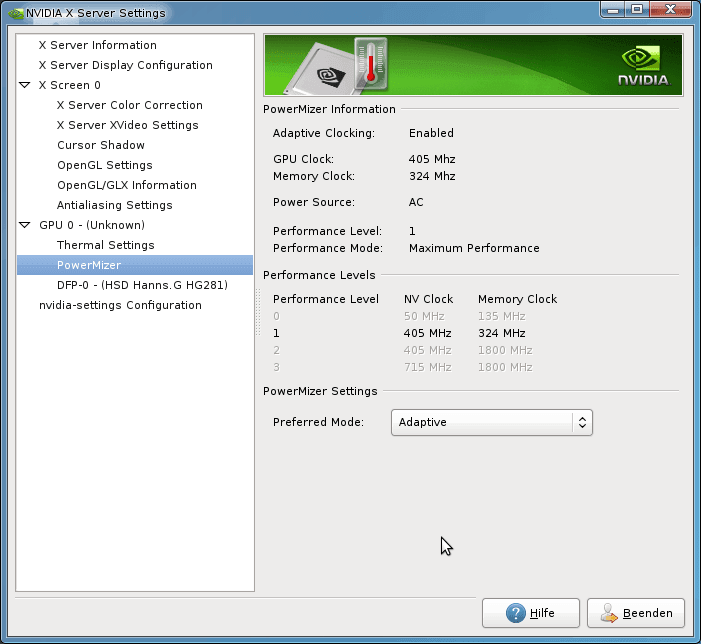Collapse the GPU 0 tree node
The width and height of the screenshot is (701, 644).
pyautogui.click(x=25, y=225)
